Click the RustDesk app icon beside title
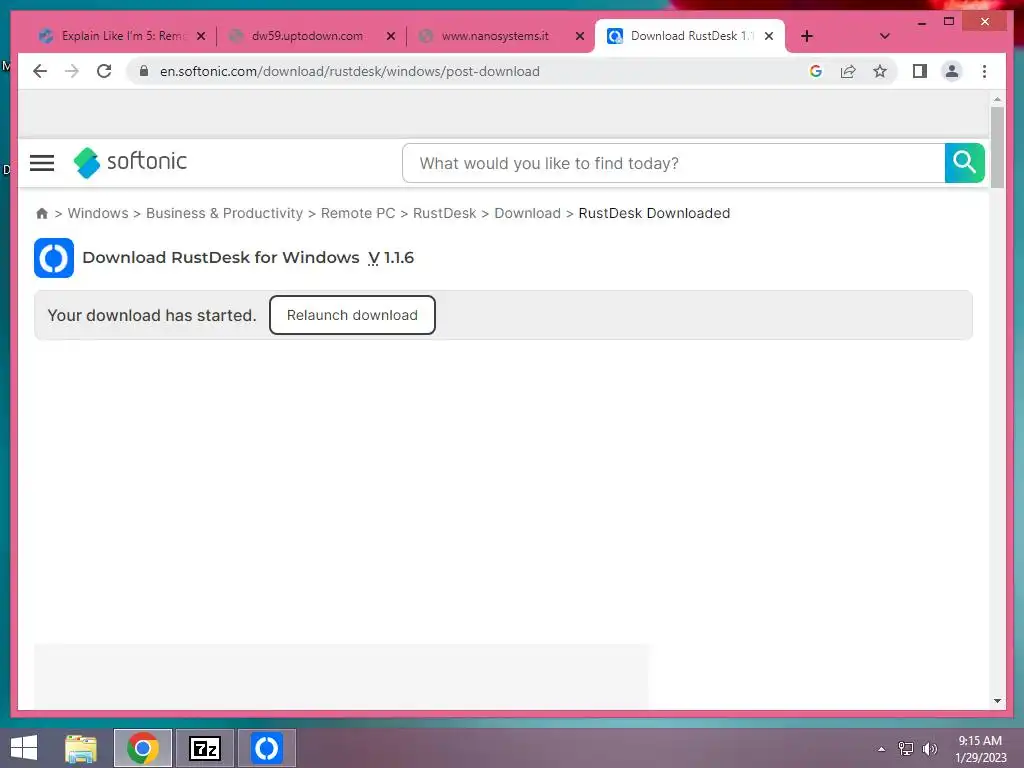 coord(54,258)
